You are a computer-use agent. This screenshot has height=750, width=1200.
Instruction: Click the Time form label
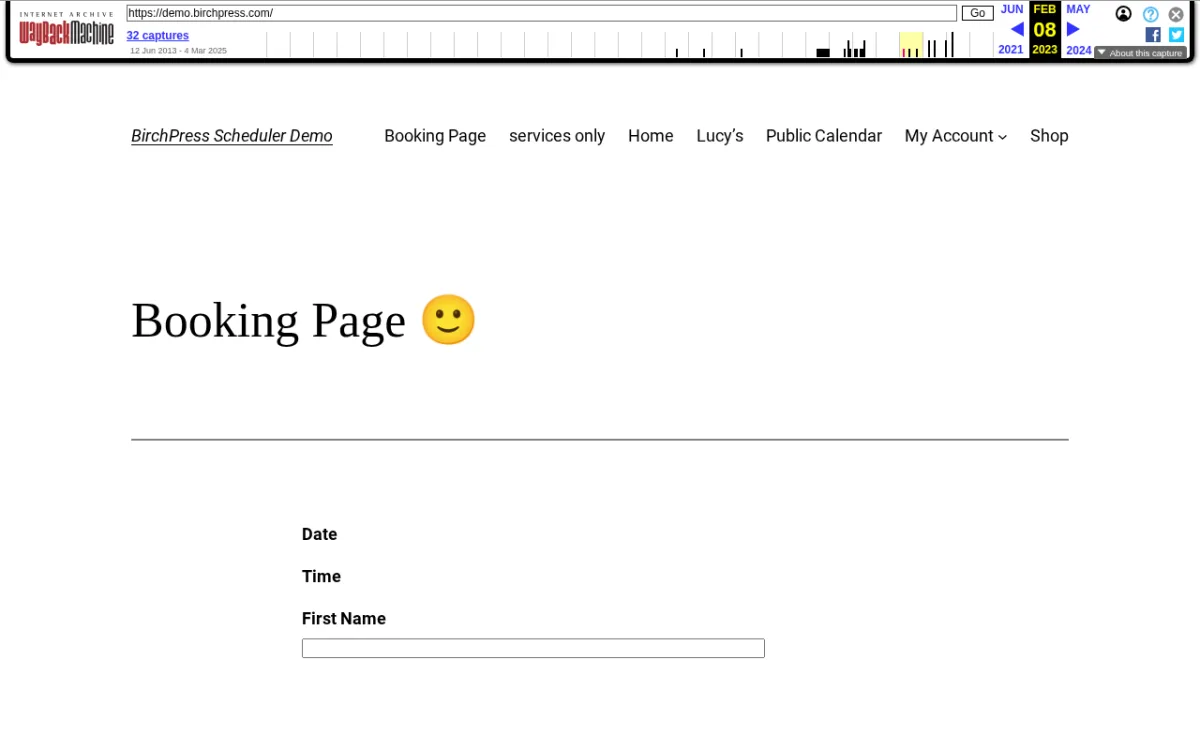click(321, 576)
